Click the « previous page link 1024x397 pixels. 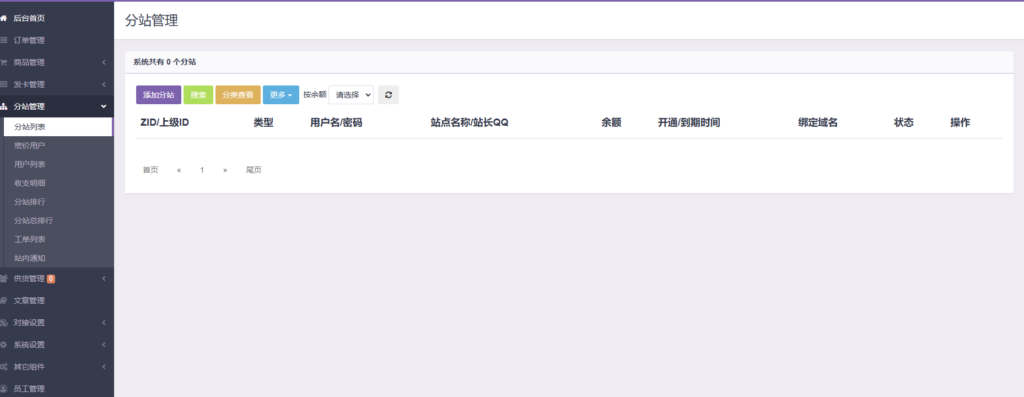pyautogui.click(x=179, y=170)
